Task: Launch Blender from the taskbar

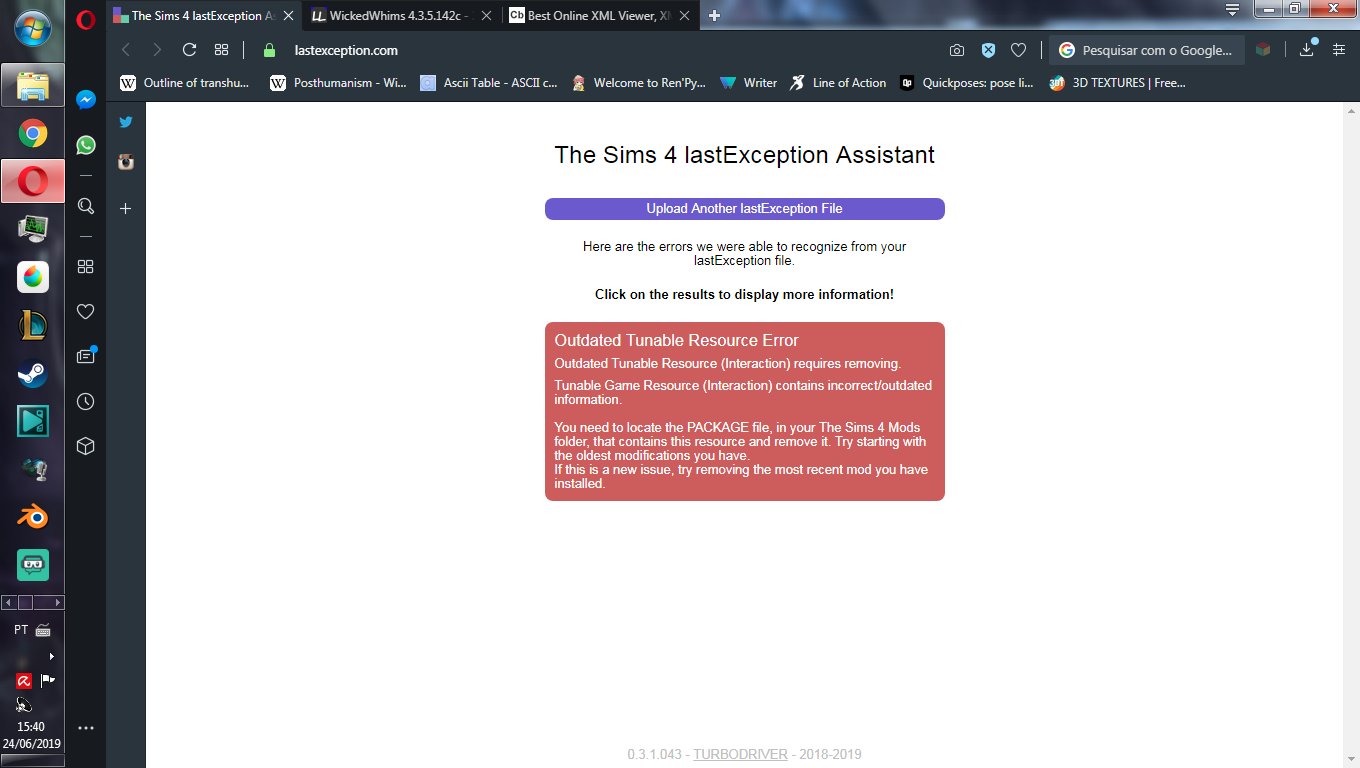Action: coord(33,517)
